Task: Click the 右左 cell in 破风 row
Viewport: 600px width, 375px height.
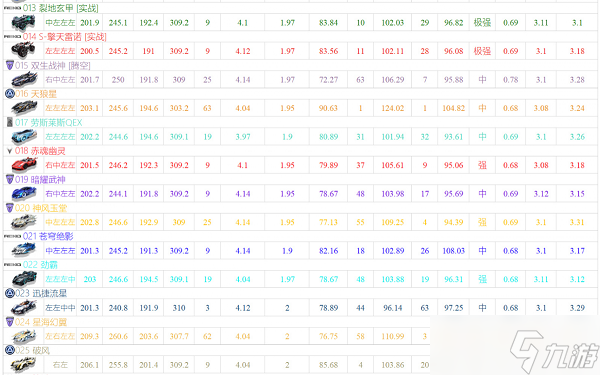Action: pos(60,365)
